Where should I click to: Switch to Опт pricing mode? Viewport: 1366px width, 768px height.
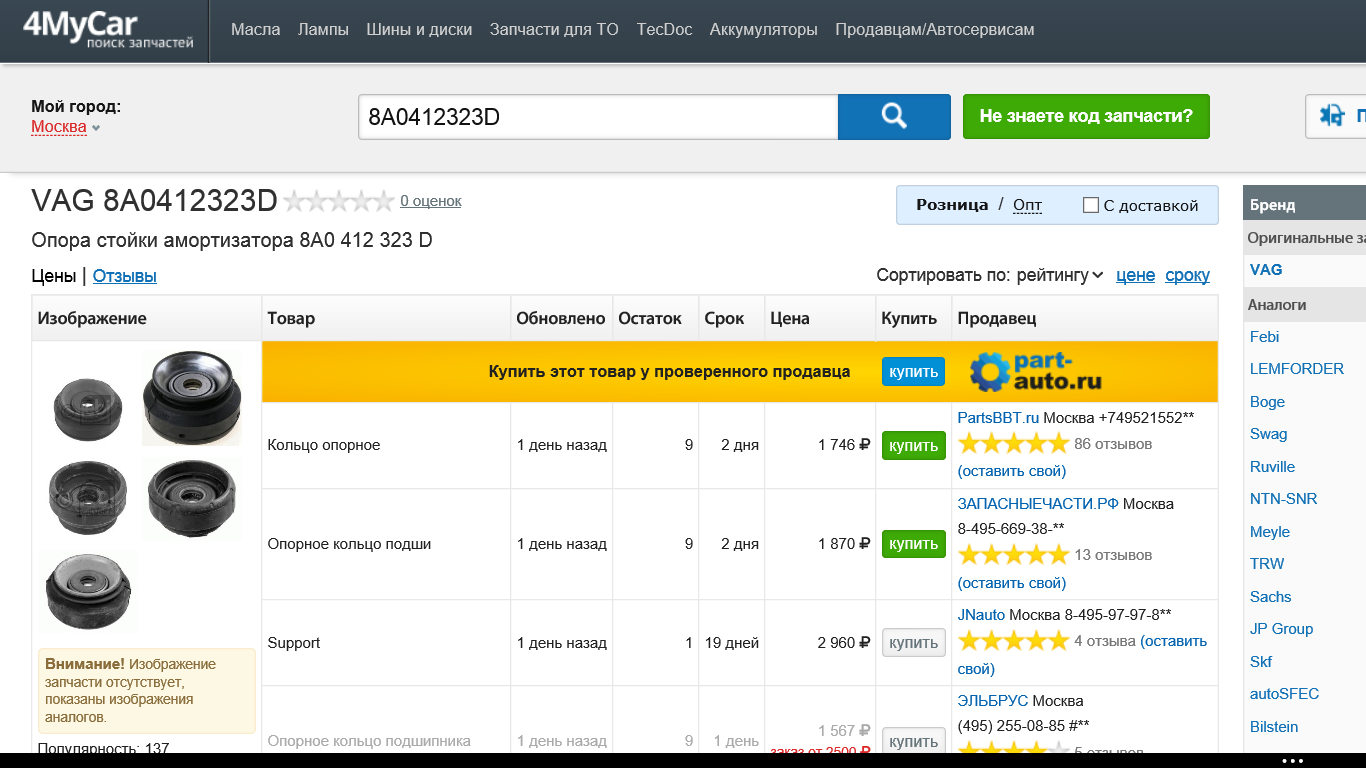pyautogui.click(x=1027, y=205)
